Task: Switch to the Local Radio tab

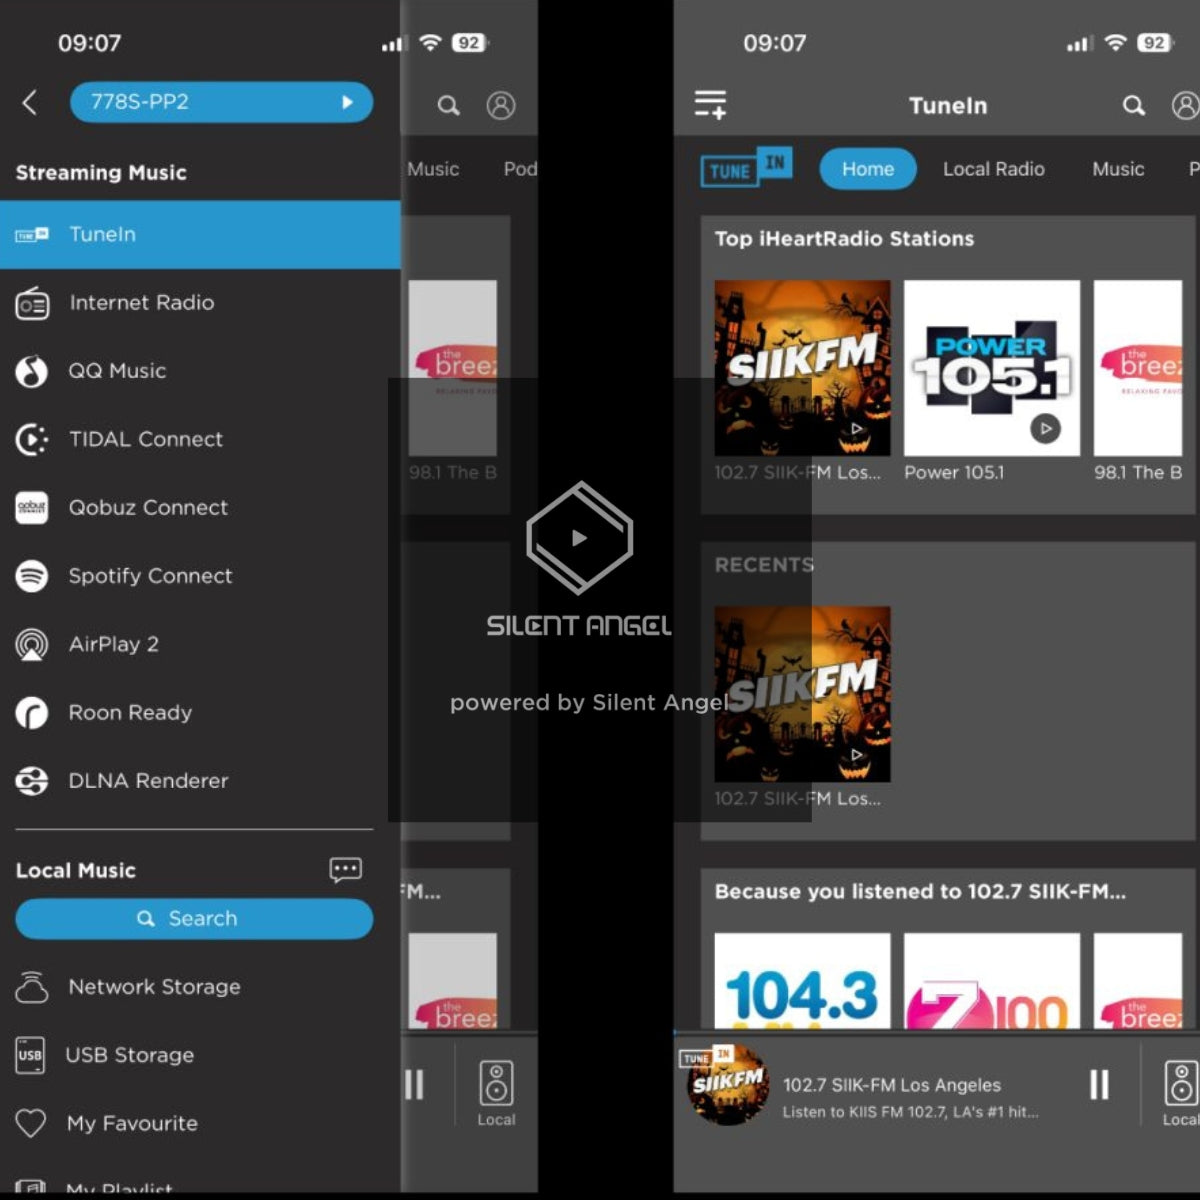Action: point(993,169)
